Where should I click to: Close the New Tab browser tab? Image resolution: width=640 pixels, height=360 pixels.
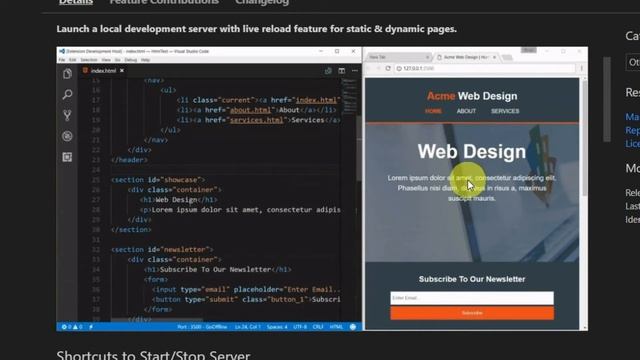click(427, 57)
